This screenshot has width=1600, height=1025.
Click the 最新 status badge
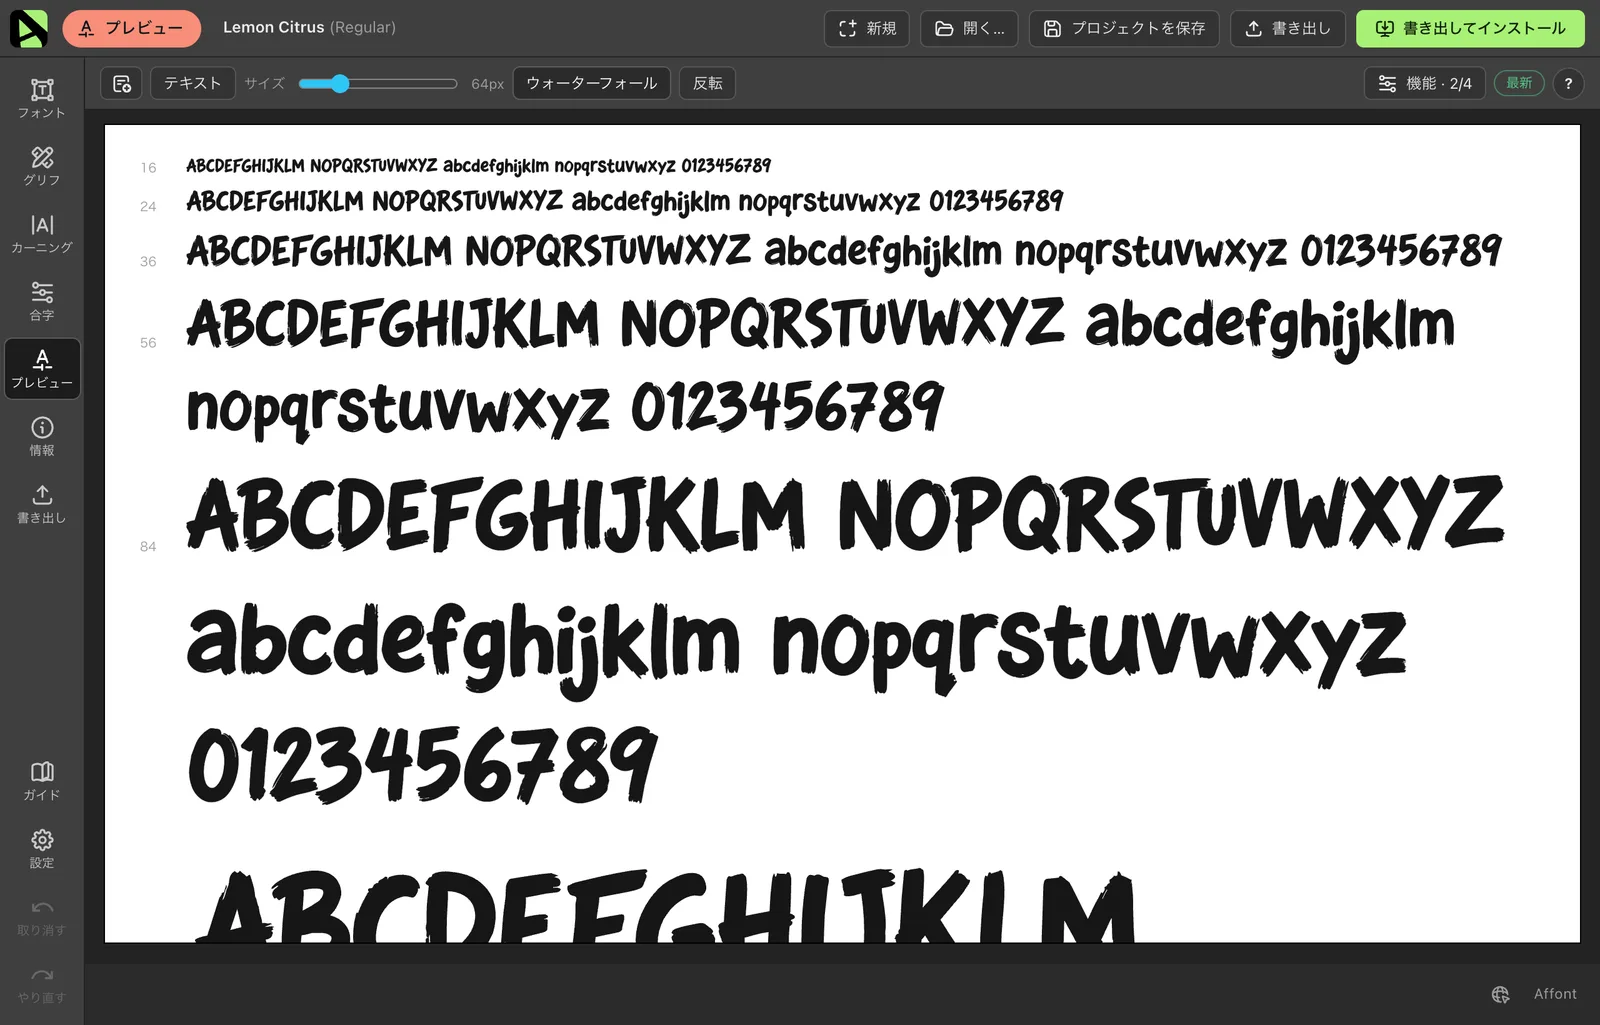pyautogui.click(x=1519, y=83)
